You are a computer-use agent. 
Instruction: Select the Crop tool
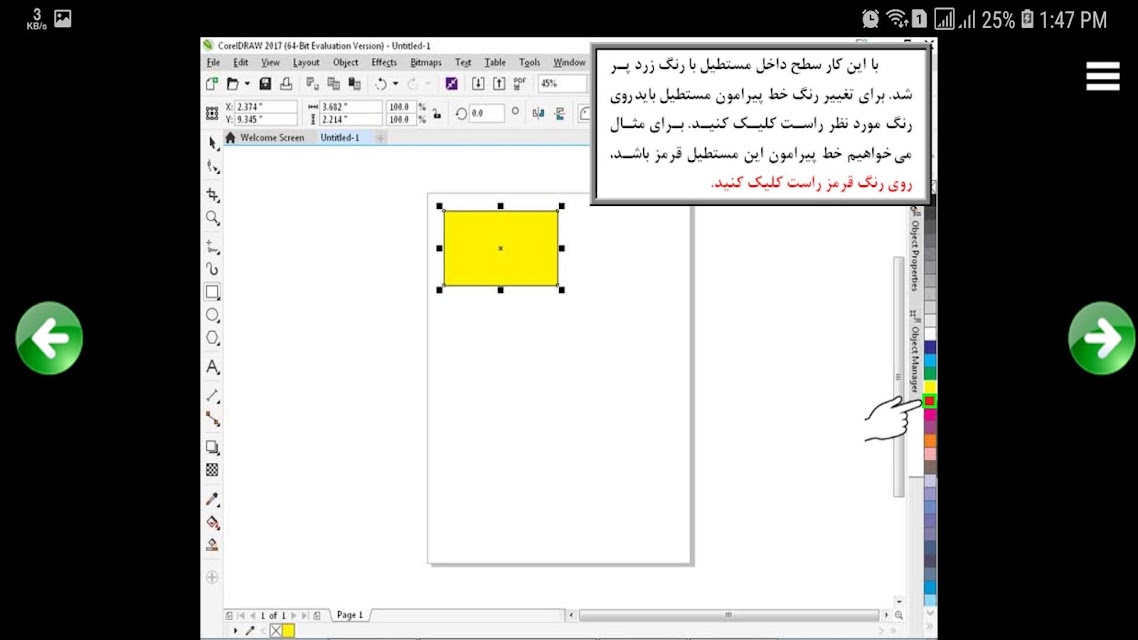tap(213, 194)
